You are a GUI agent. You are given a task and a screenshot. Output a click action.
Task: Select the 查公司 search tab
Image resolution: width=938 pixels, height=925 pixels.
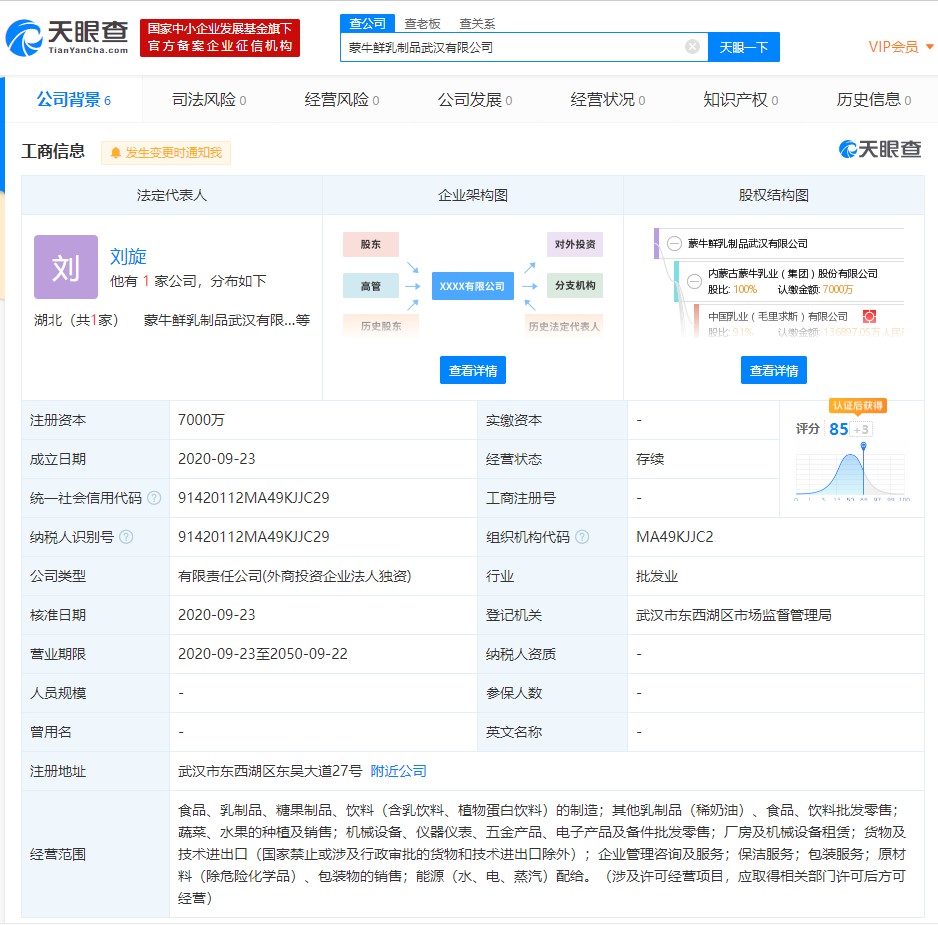point(367,23)
